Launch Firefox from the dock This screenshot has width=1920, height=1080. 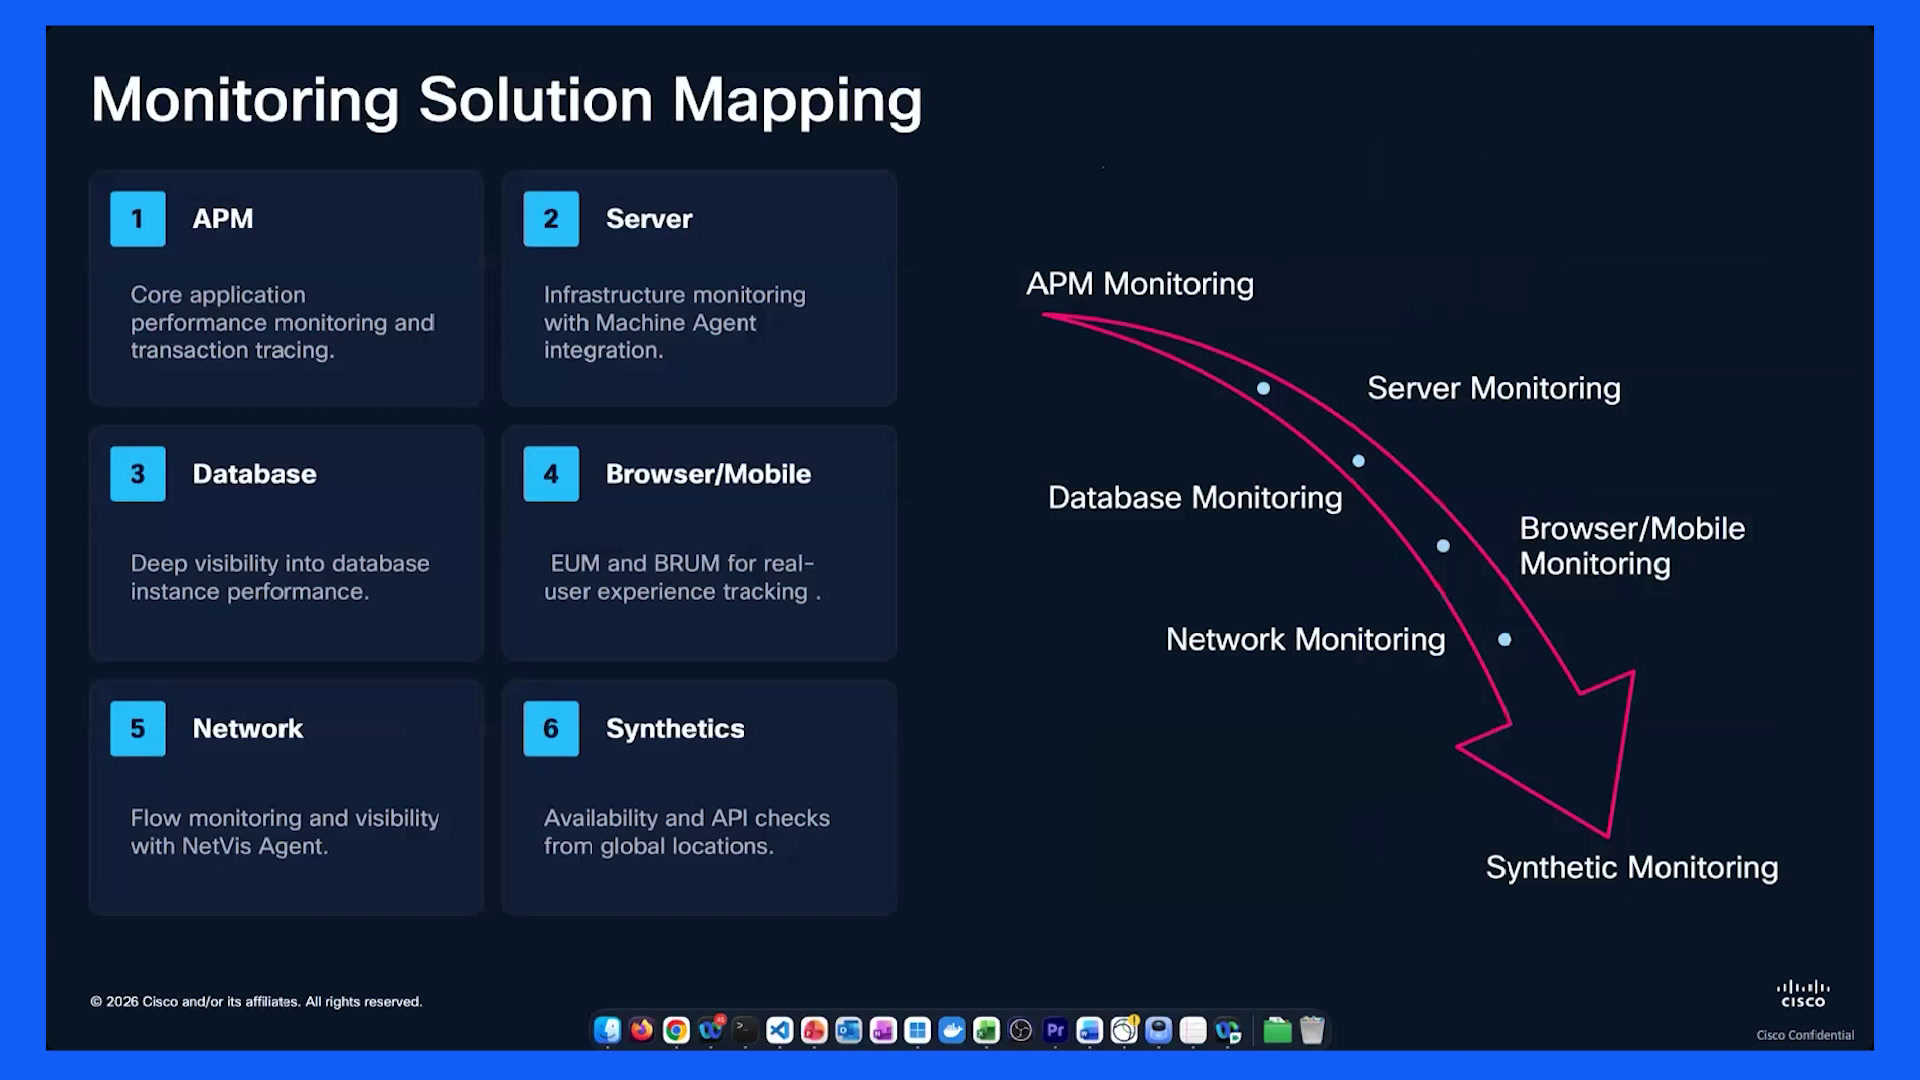pyautogui.click(x=642, y=1030)
